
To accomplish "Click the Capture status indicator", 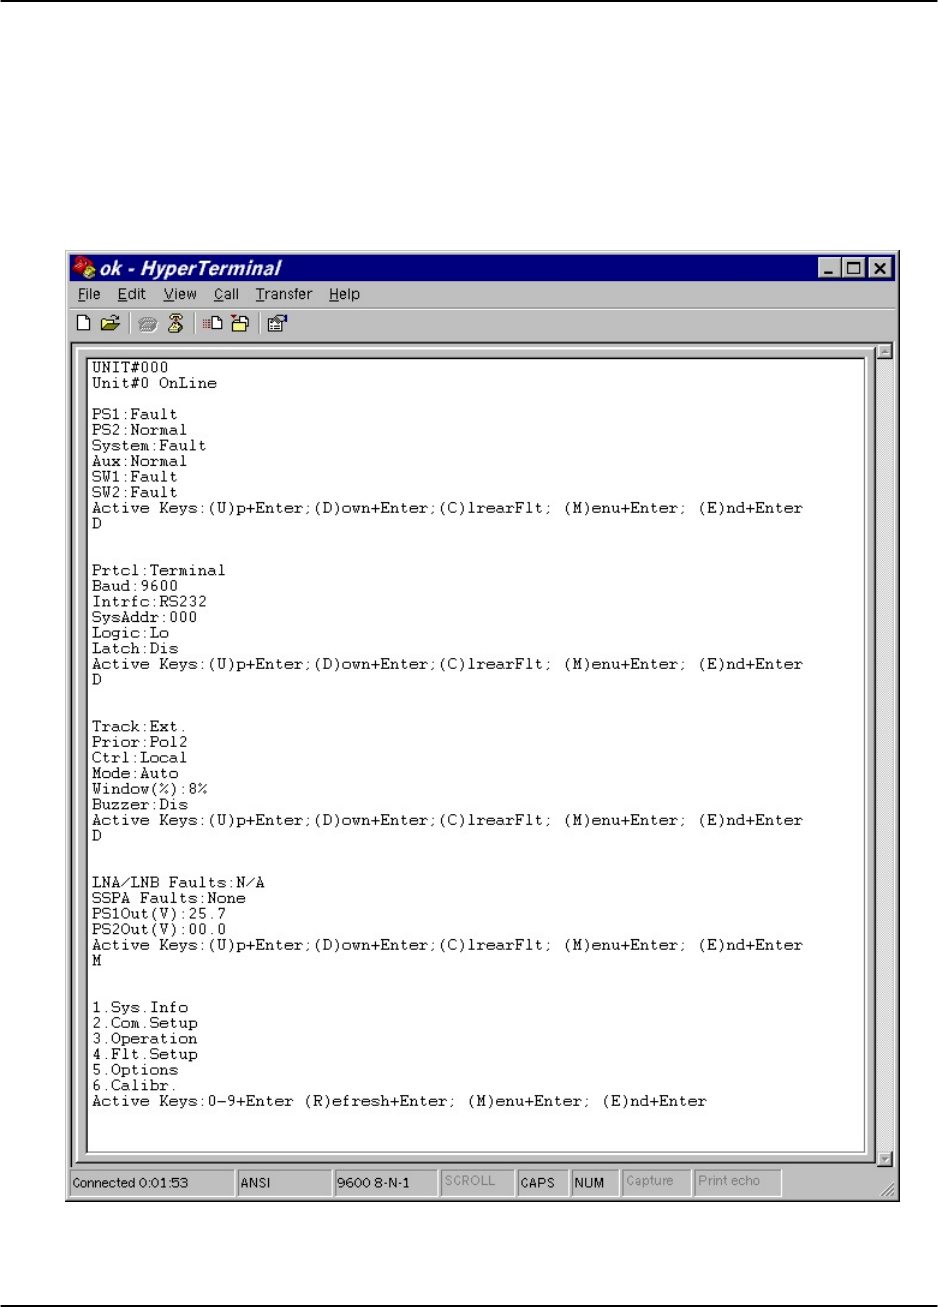I will tap(656, 1183).
